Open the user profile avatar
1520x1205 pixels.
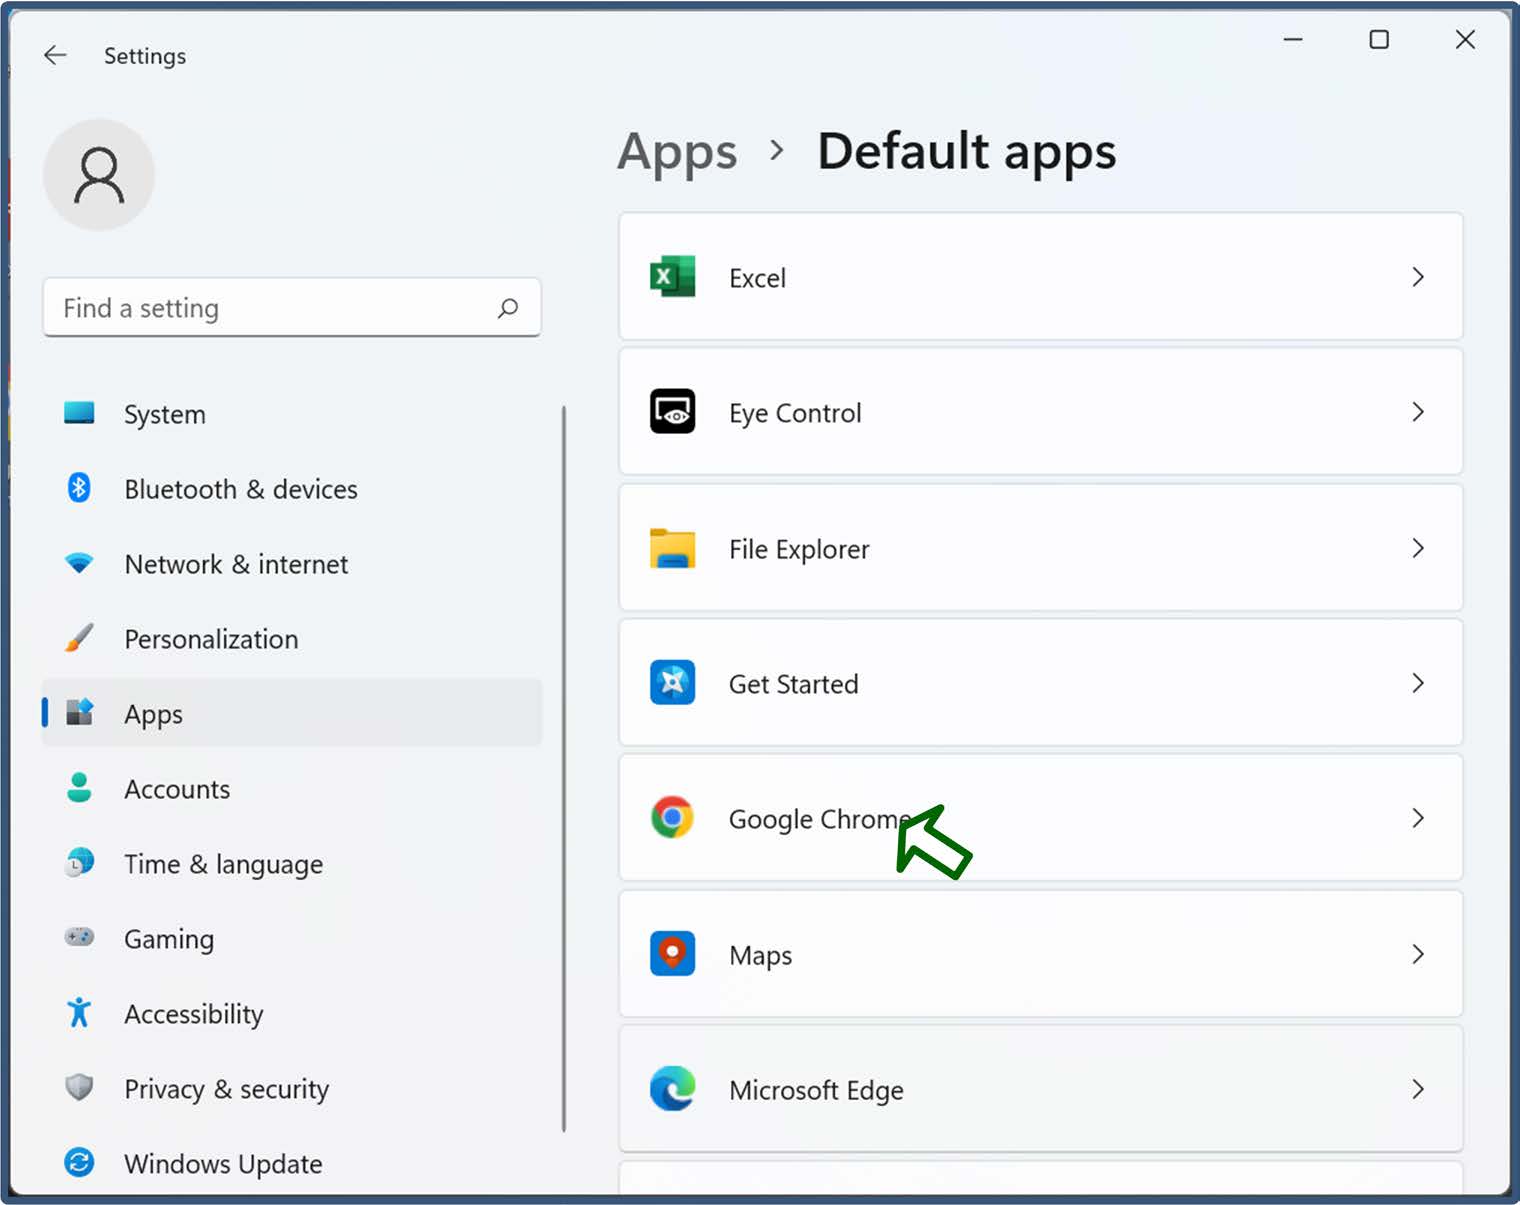pos(99,175)
